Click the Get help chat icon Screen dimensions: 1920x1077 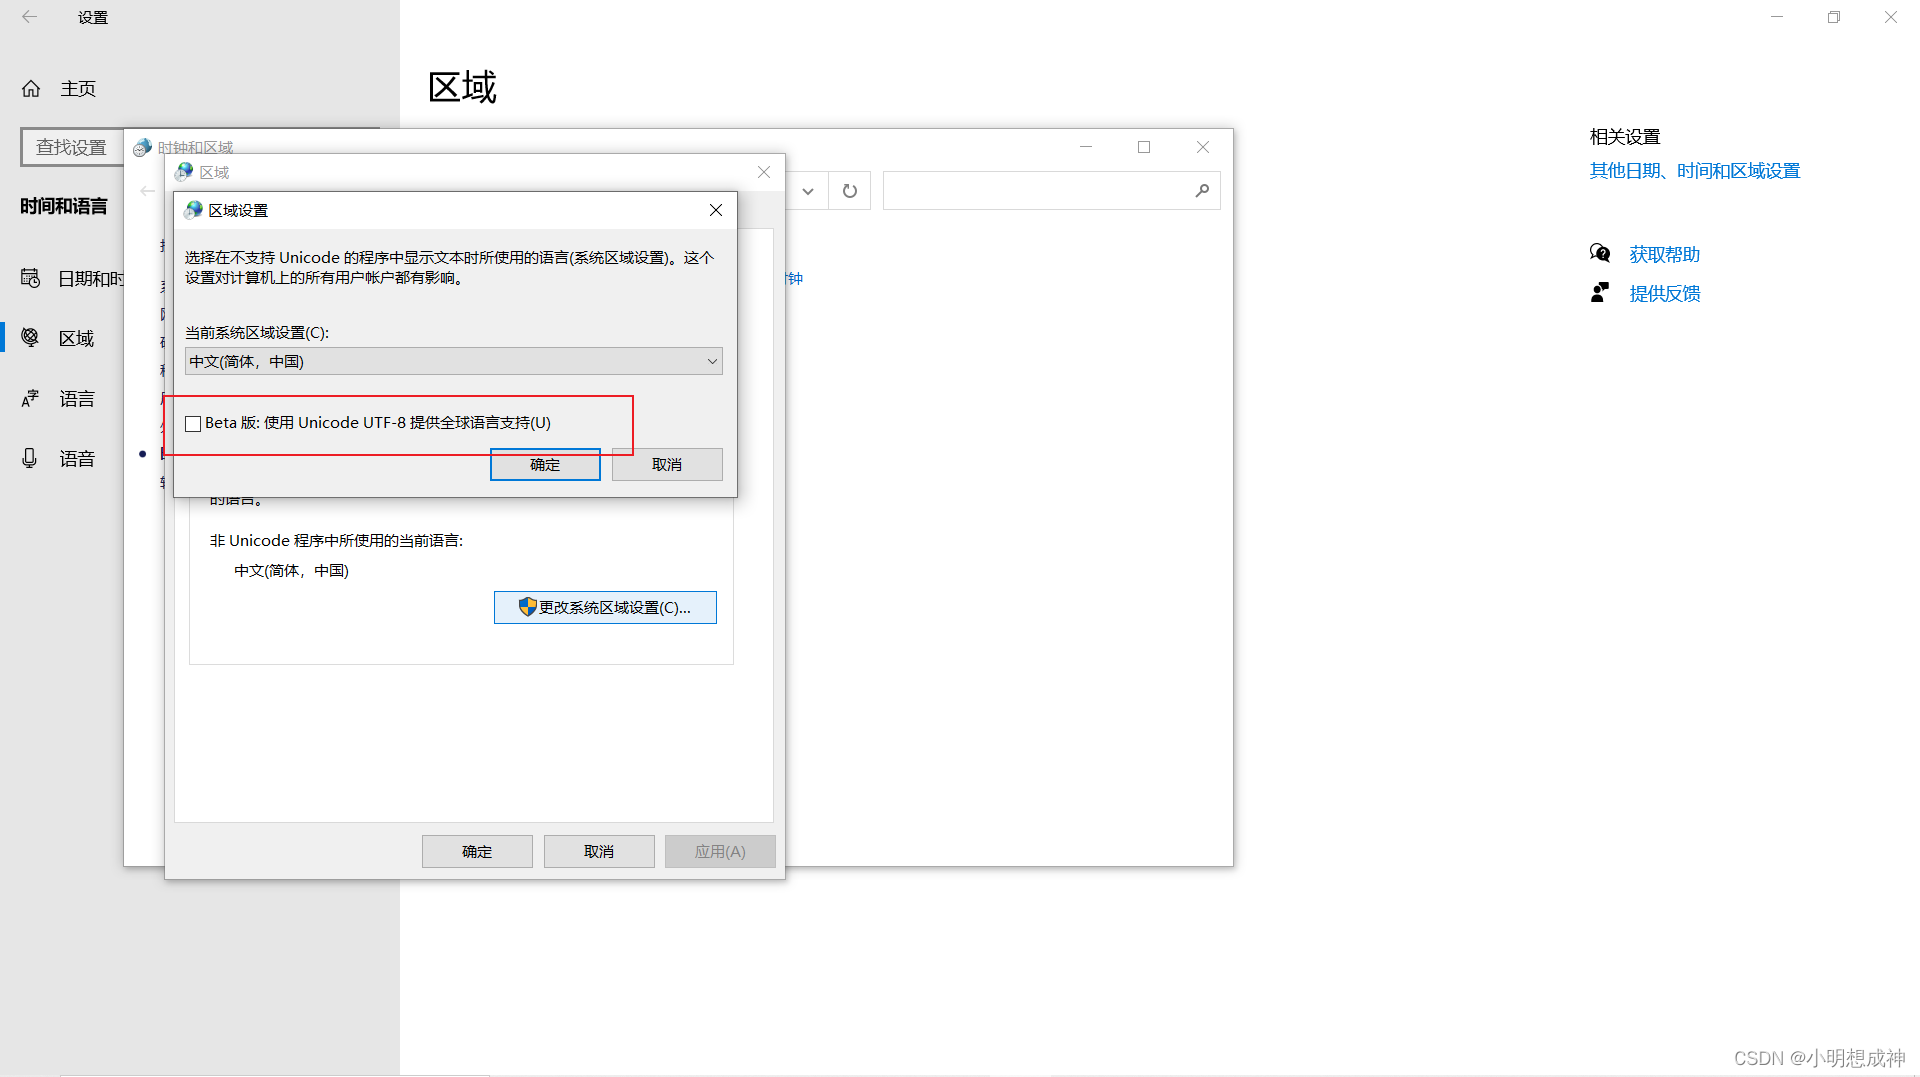[1600, 253]
